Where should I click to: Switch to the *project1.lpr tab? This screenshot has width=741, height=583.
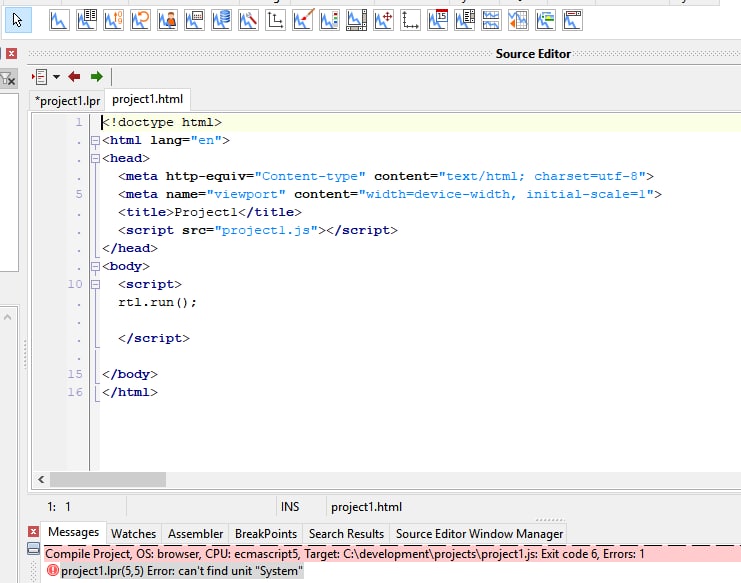click(x=67, y=101)
